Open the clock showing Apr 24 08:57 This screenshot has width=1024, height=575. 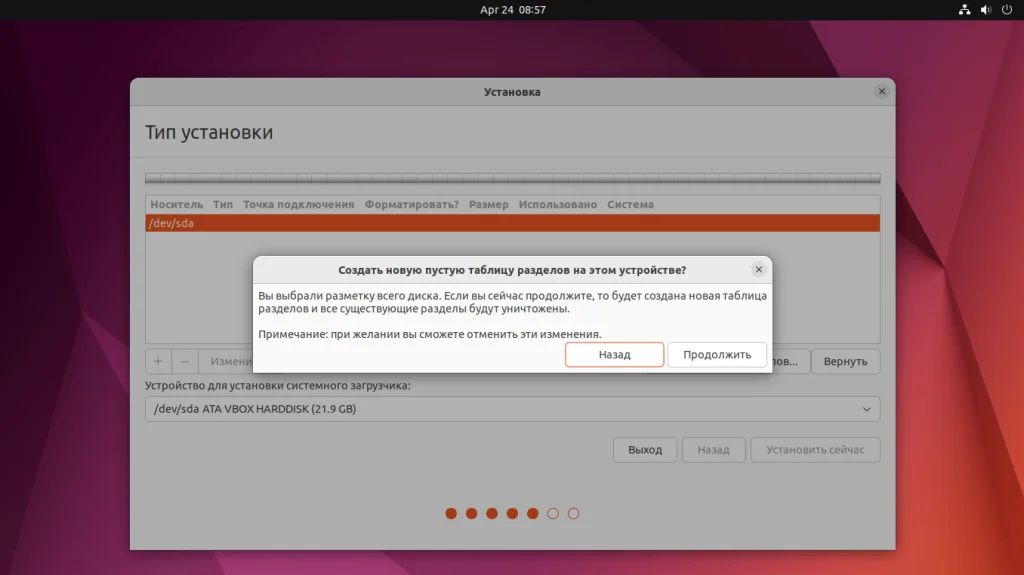click(513, 10)
